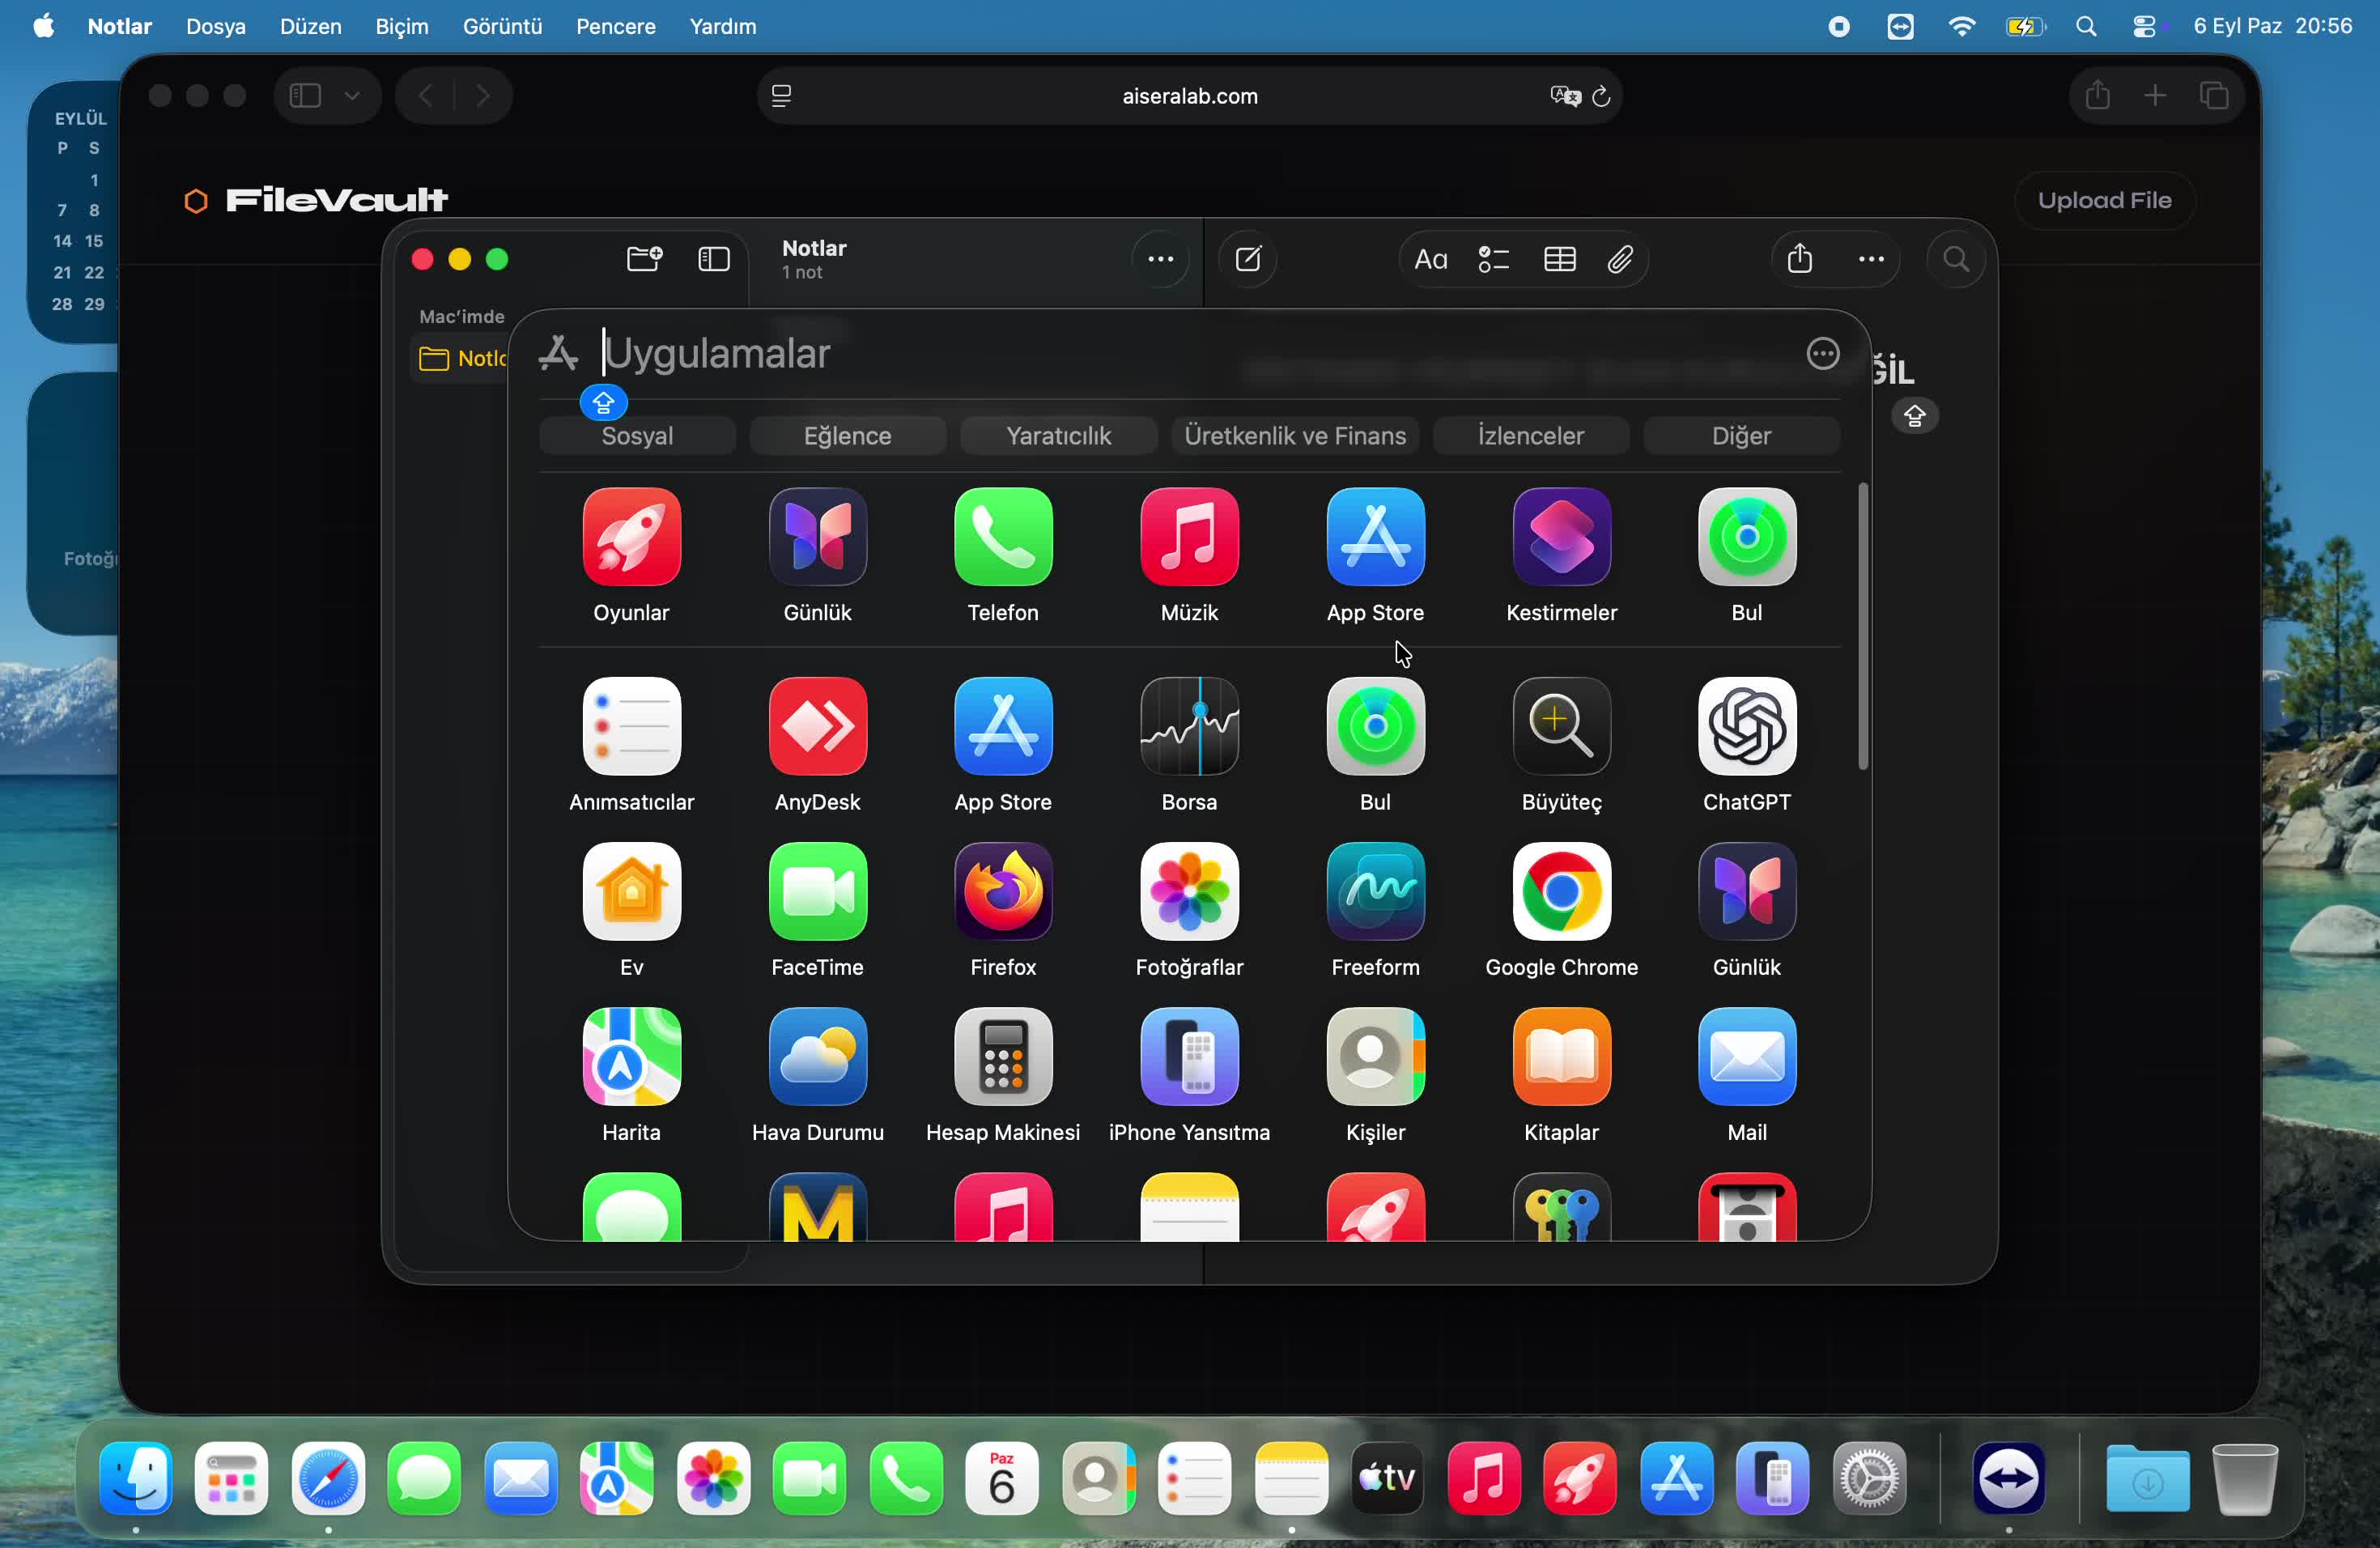Screen dimensions: 2380x1548
Task: Reload the aiseralab.com page in Safari
Action: 1600,96
